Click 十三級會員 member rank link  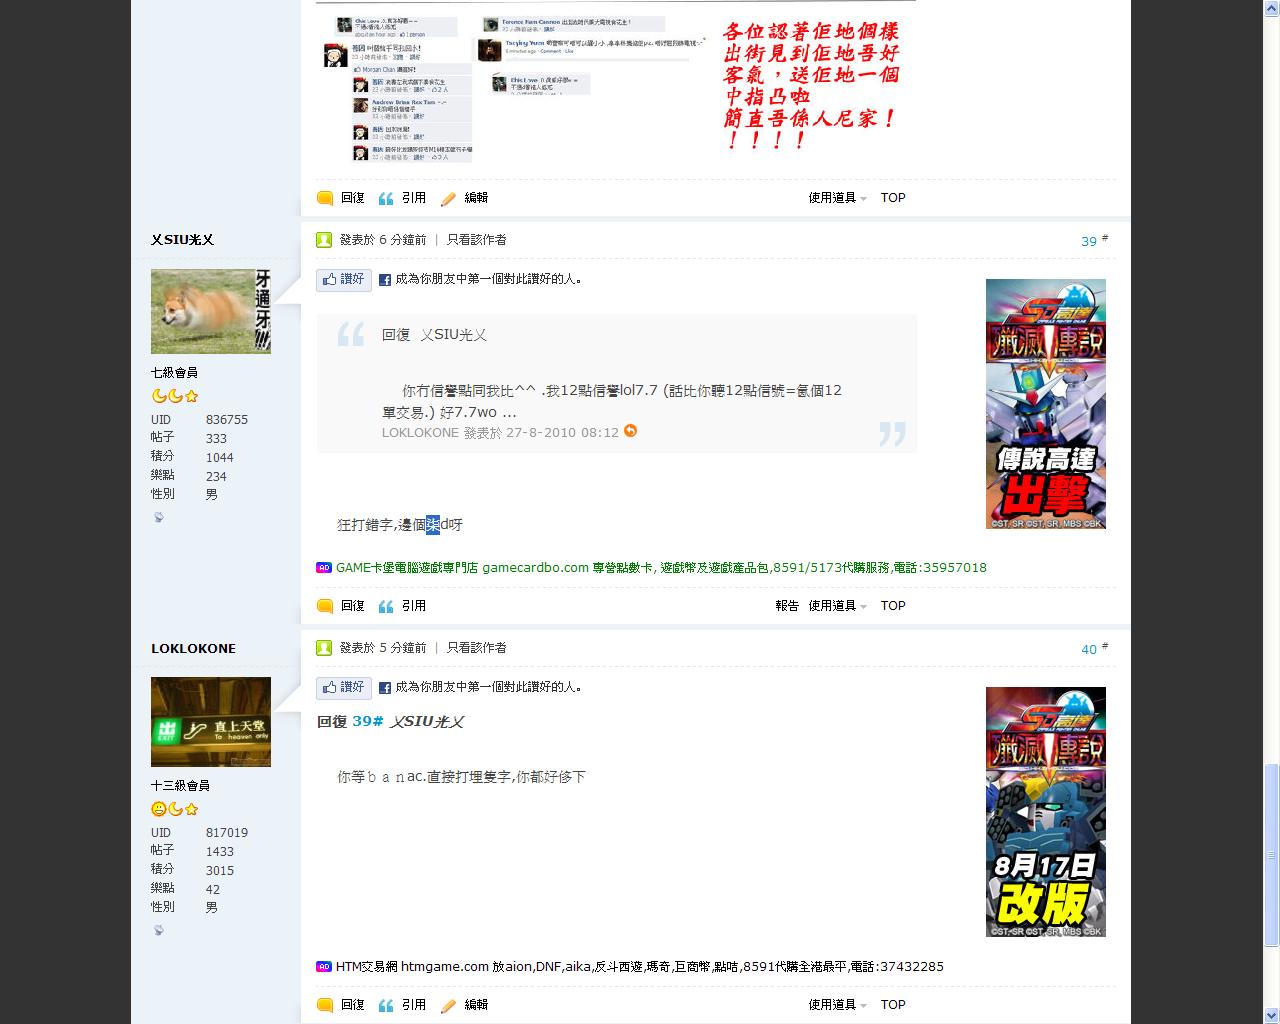(x=181, y=786)
